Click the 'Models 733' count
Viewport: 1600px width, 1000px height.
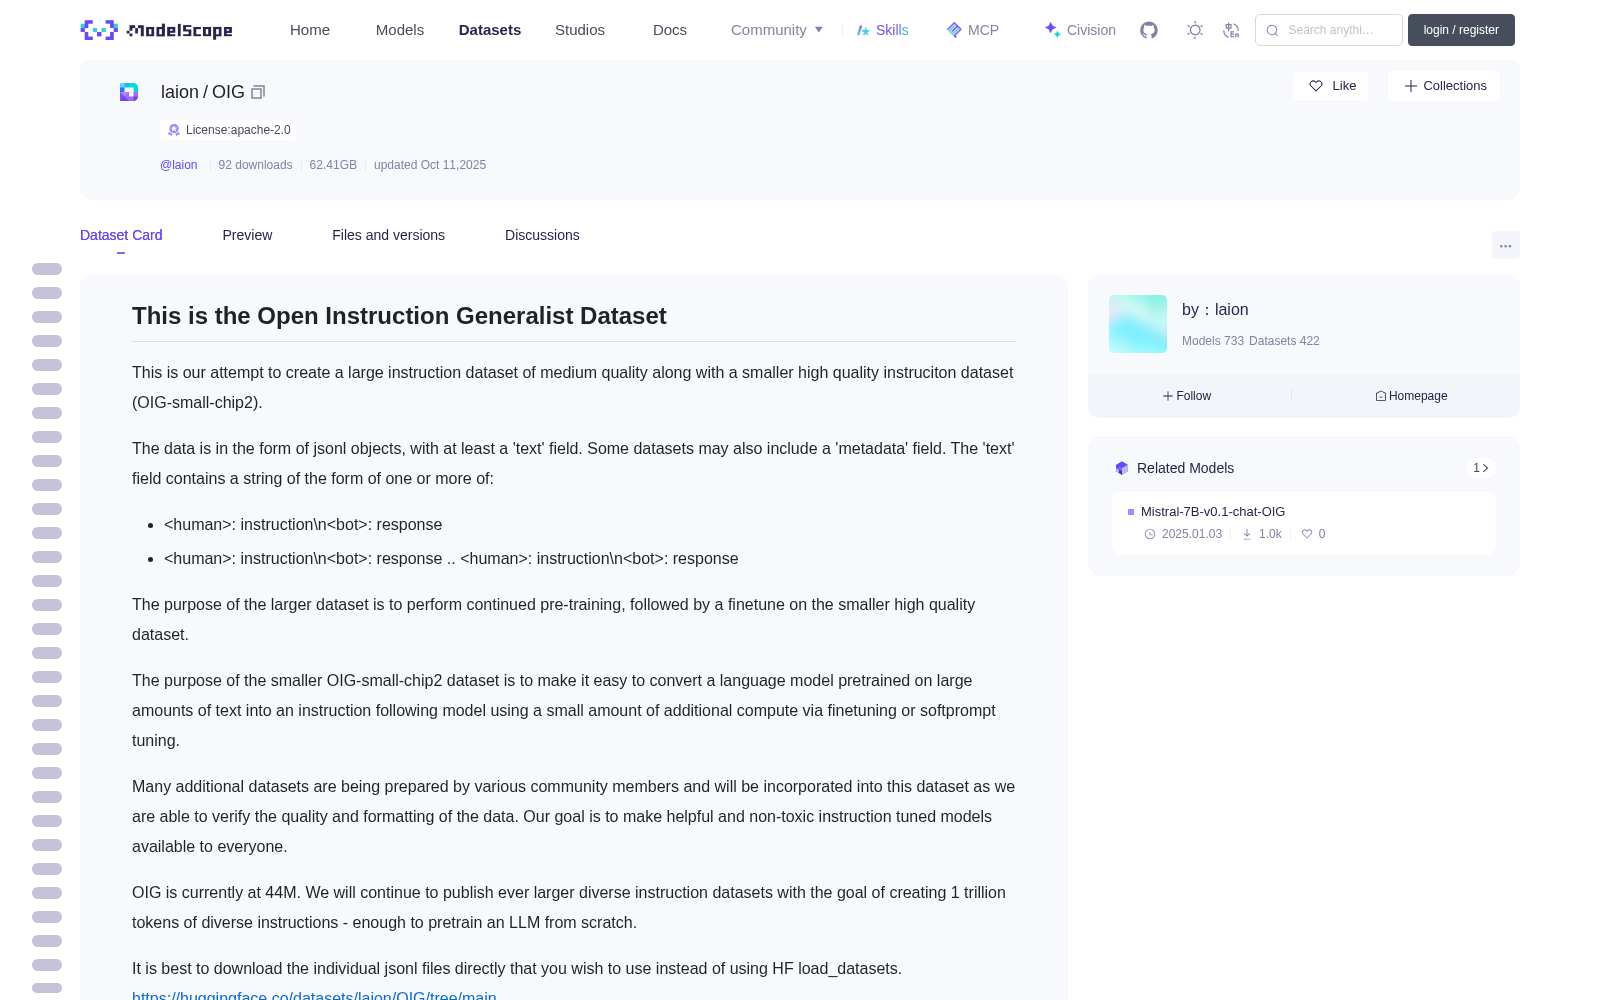point(1213,341)
